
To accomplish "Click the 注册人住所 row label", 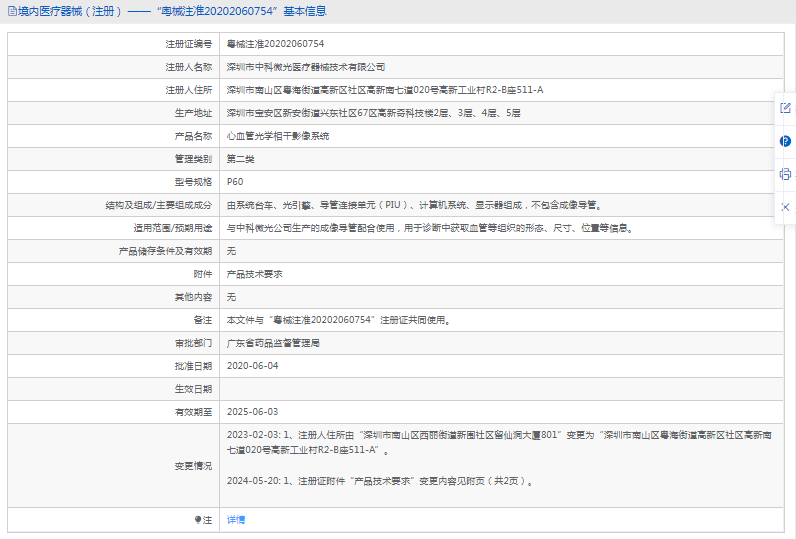I will (189, 90).
